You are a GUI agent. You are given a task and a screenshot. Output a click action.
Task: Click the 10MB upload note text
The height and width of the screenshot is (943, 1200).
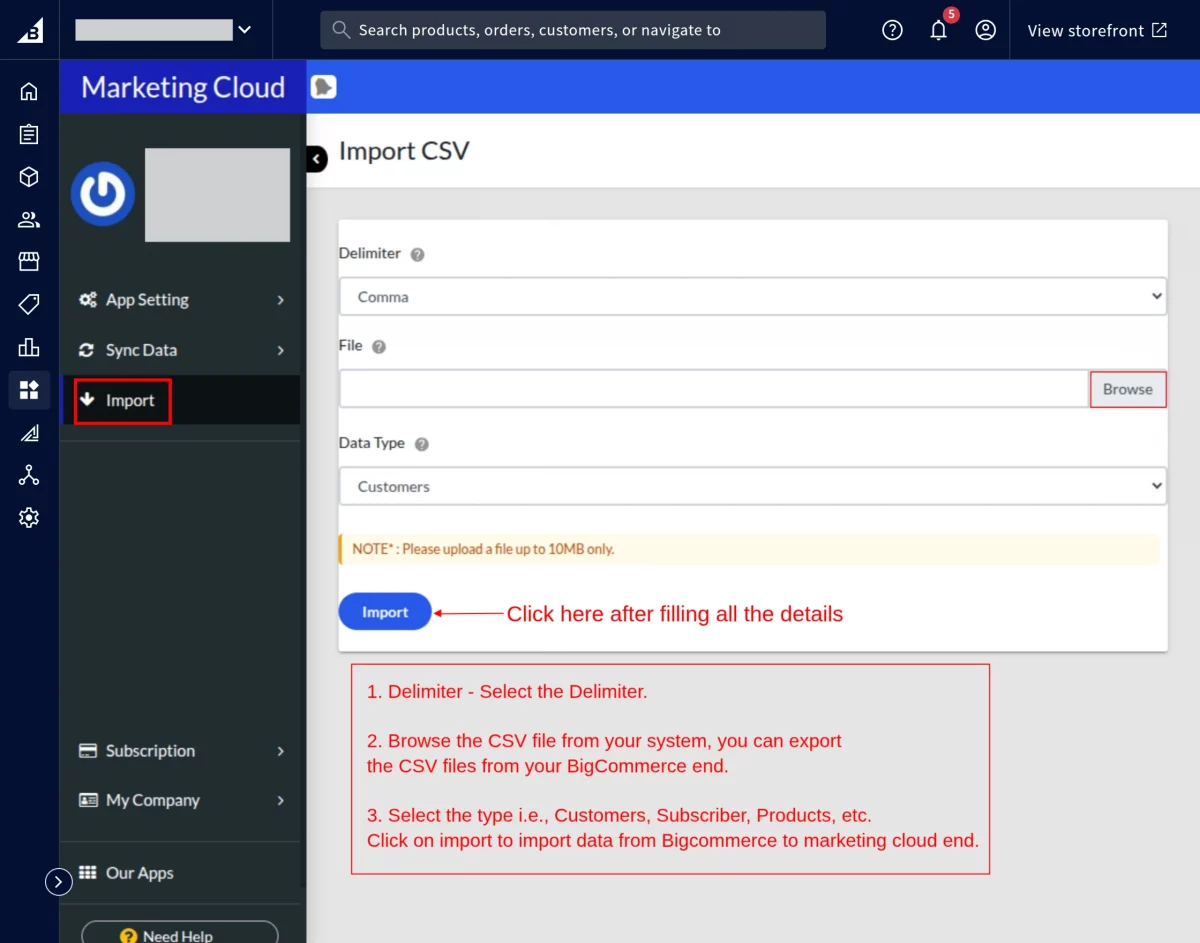pos(483,549)
